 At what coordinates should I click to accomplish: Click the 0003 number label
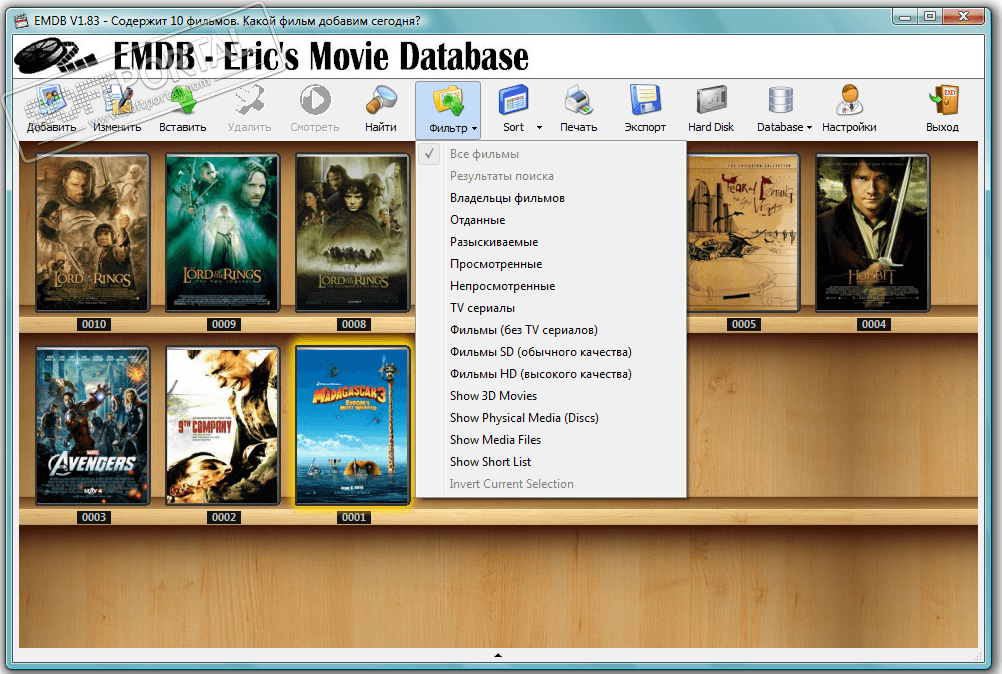click(94, 517)
